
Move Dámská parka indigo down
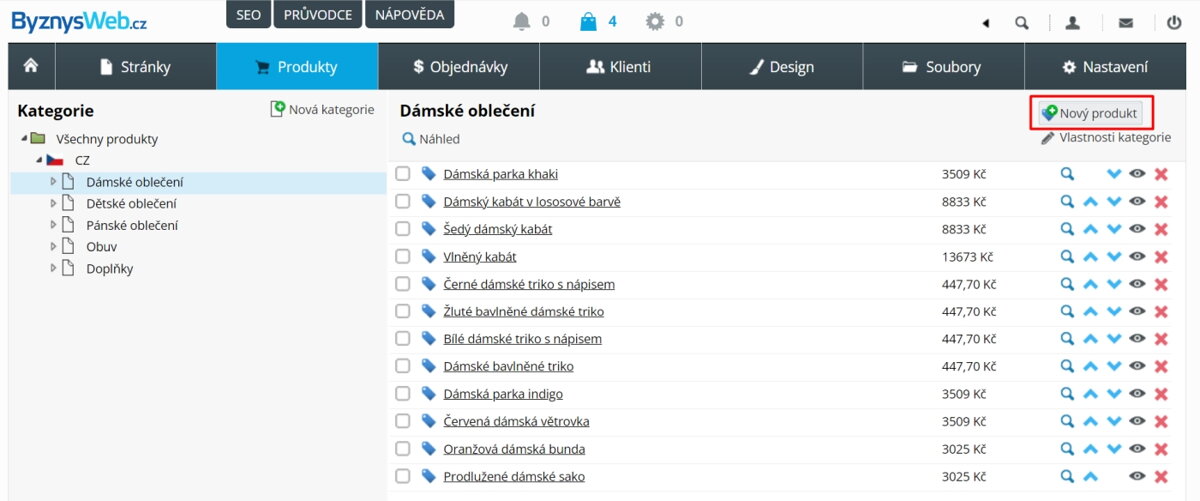[1114, 394]
